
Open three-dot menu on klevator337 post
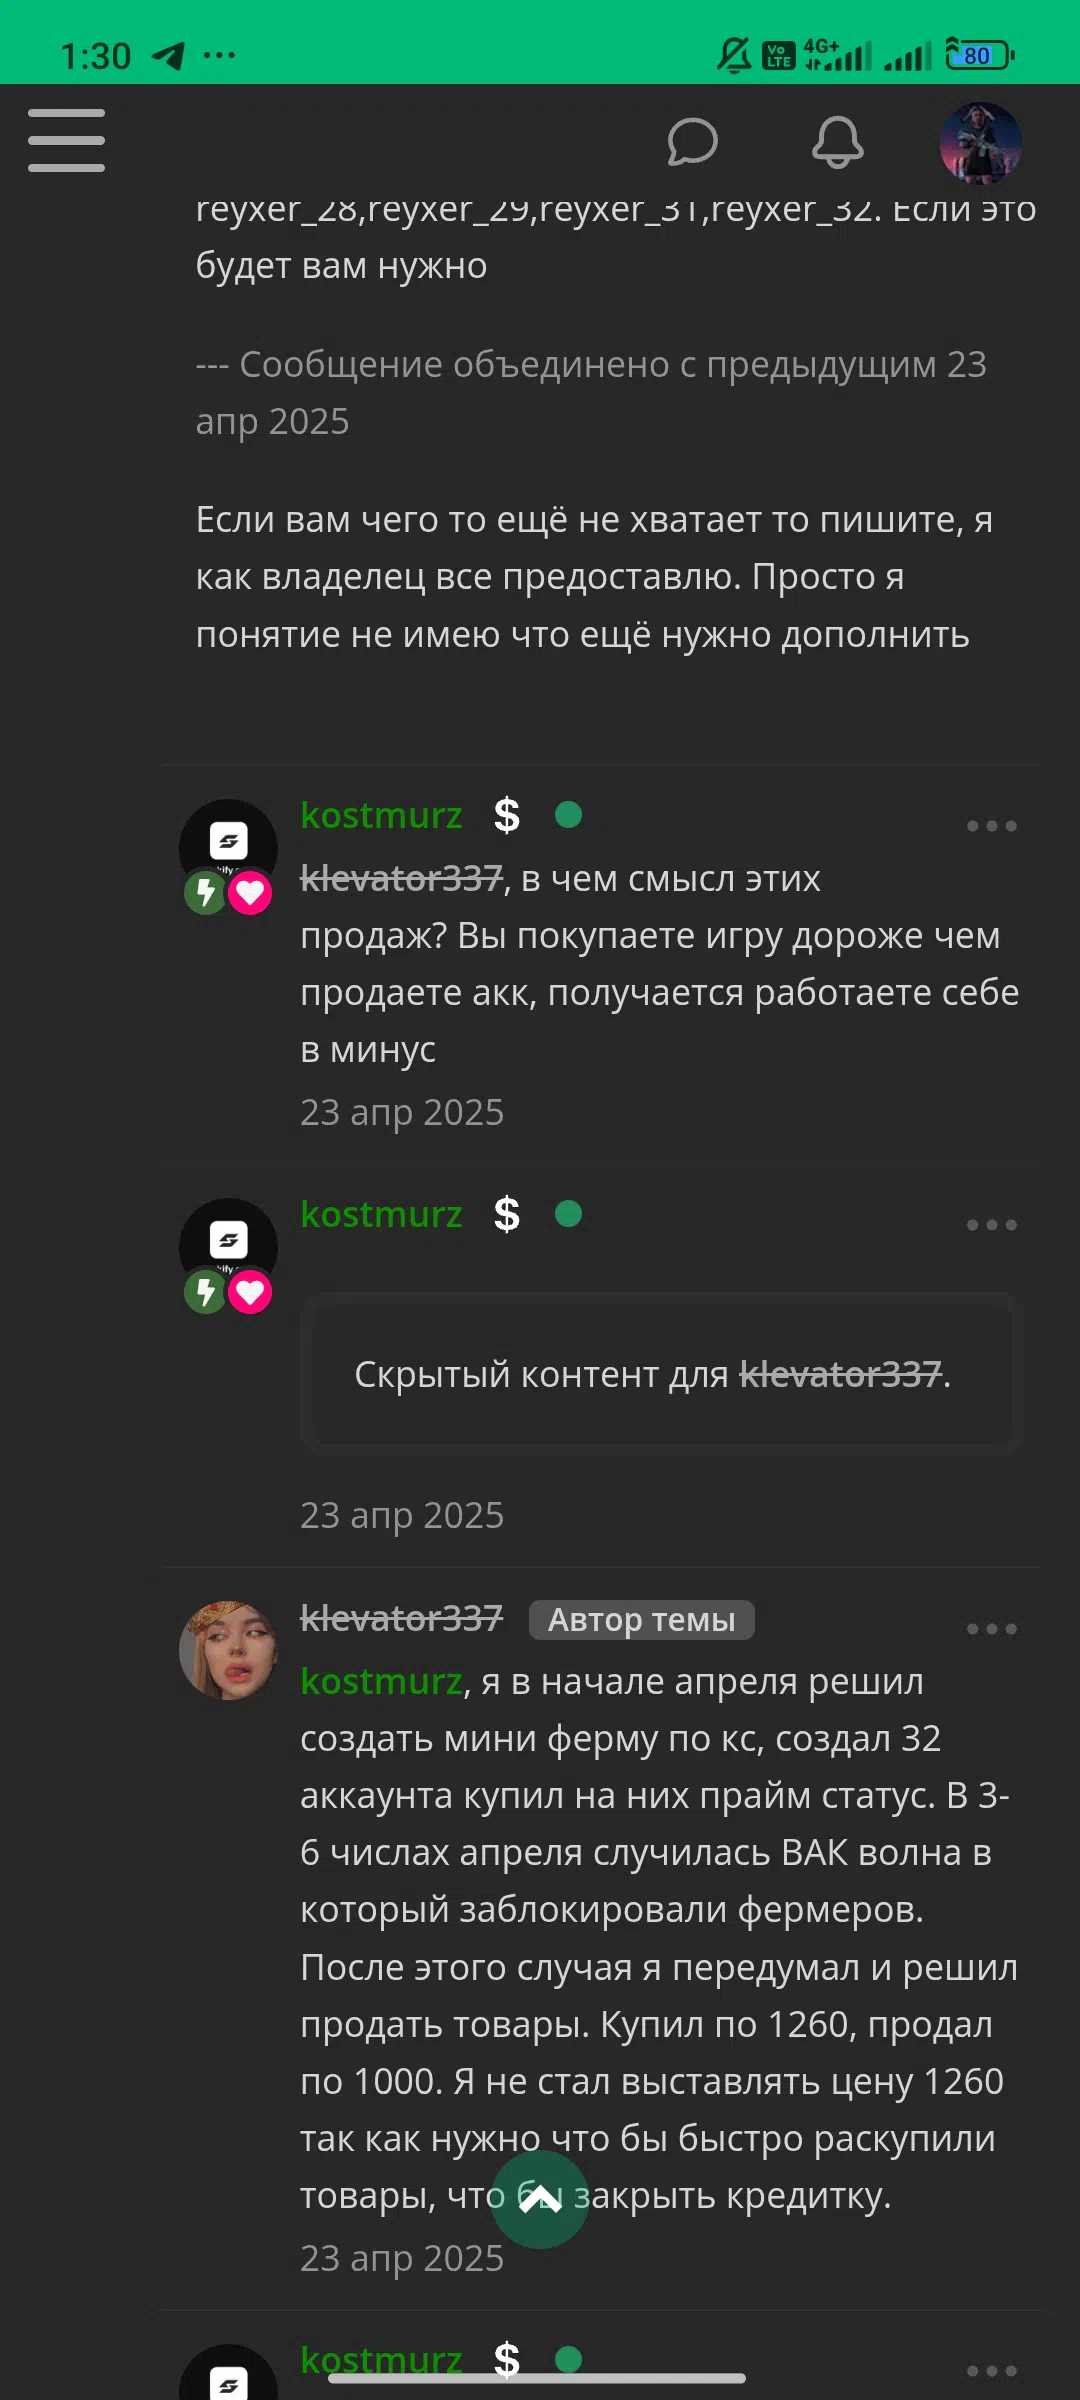point(991,1629)
